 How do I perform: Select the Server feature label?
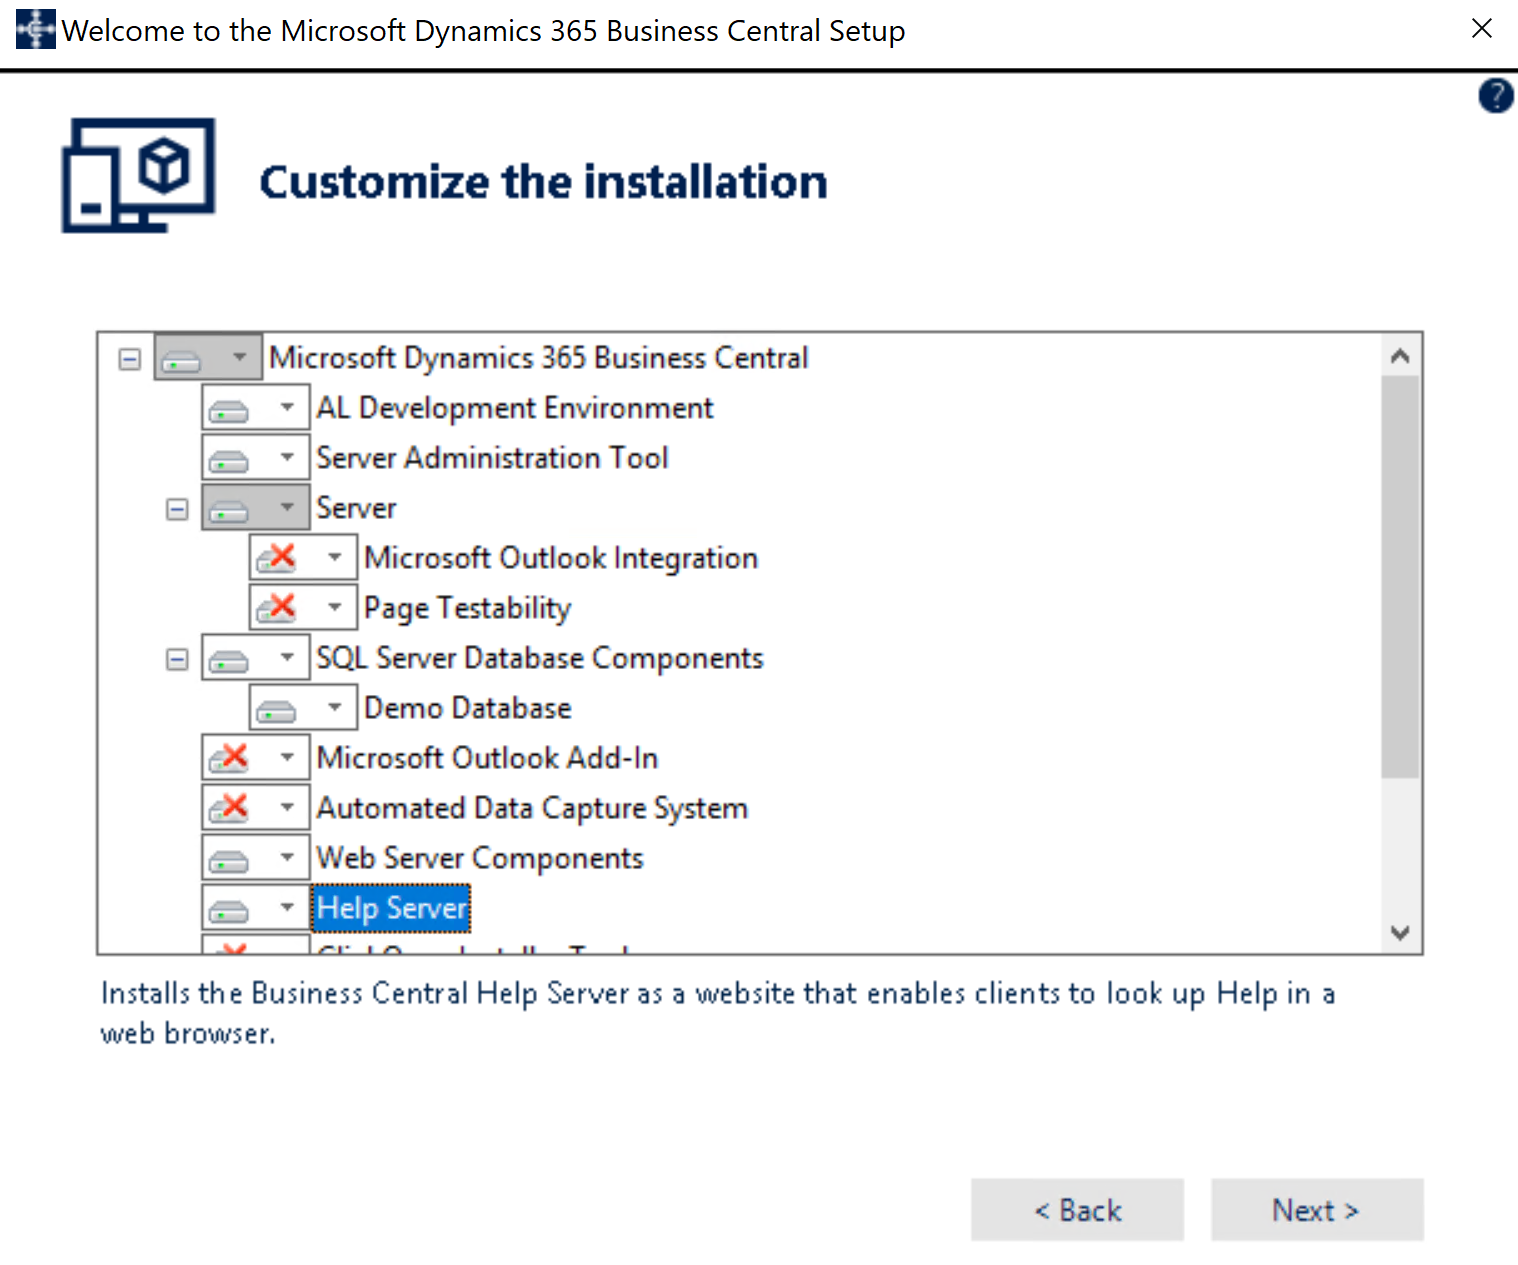point(356,508)
